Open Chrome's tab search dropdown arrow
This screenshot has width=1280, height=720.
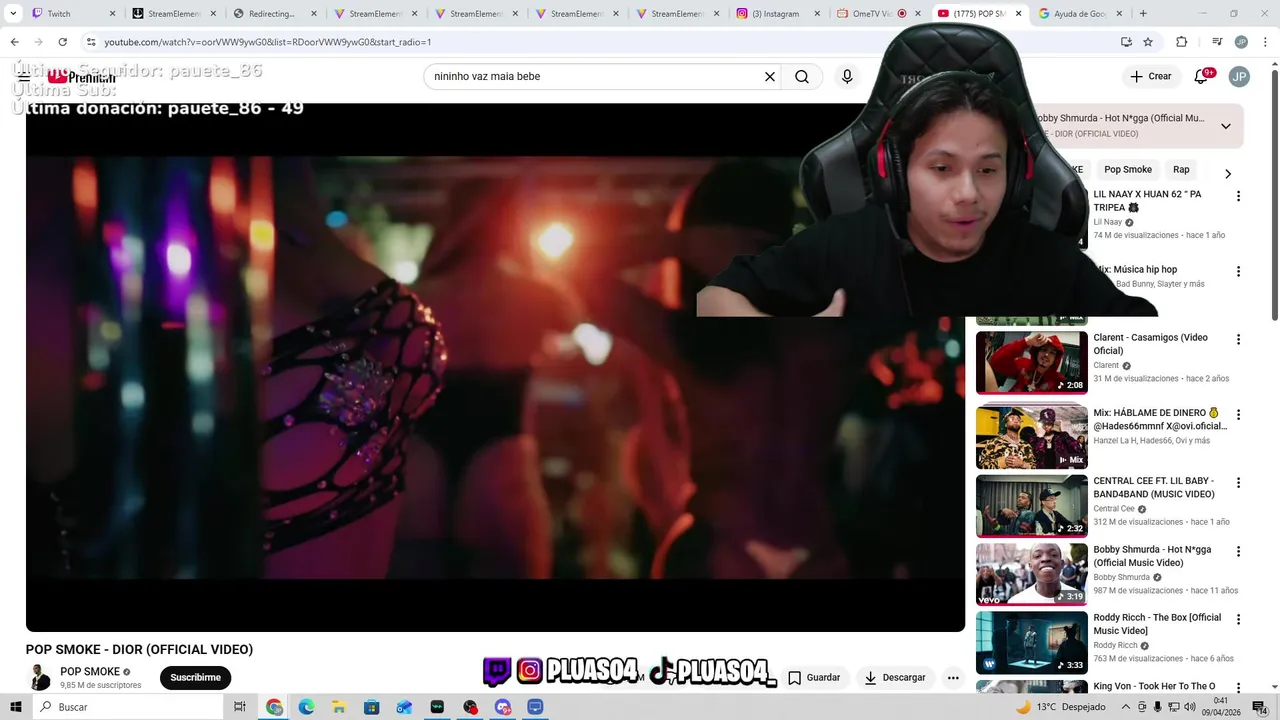pos(13,14)
